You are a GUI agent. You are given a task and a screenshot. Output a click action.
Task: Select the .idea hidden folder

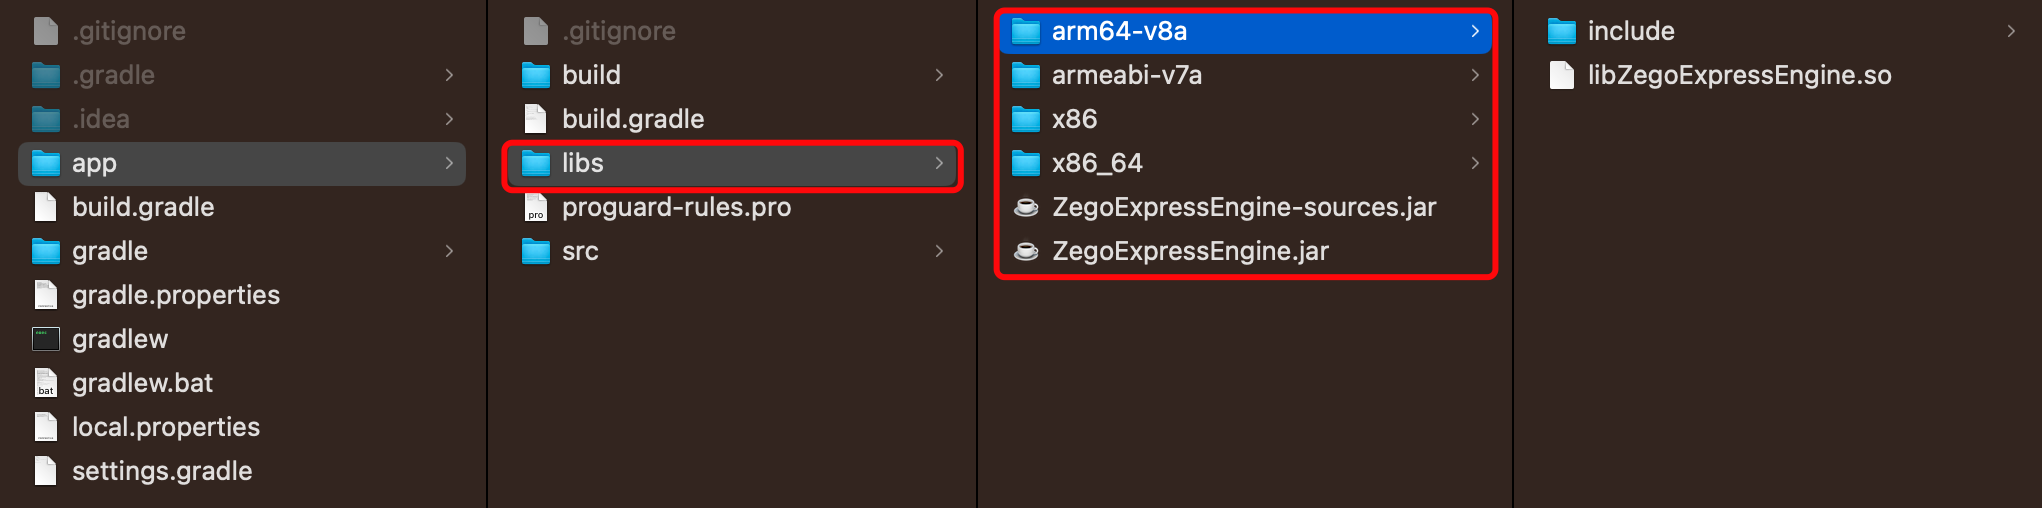point(100,119)
